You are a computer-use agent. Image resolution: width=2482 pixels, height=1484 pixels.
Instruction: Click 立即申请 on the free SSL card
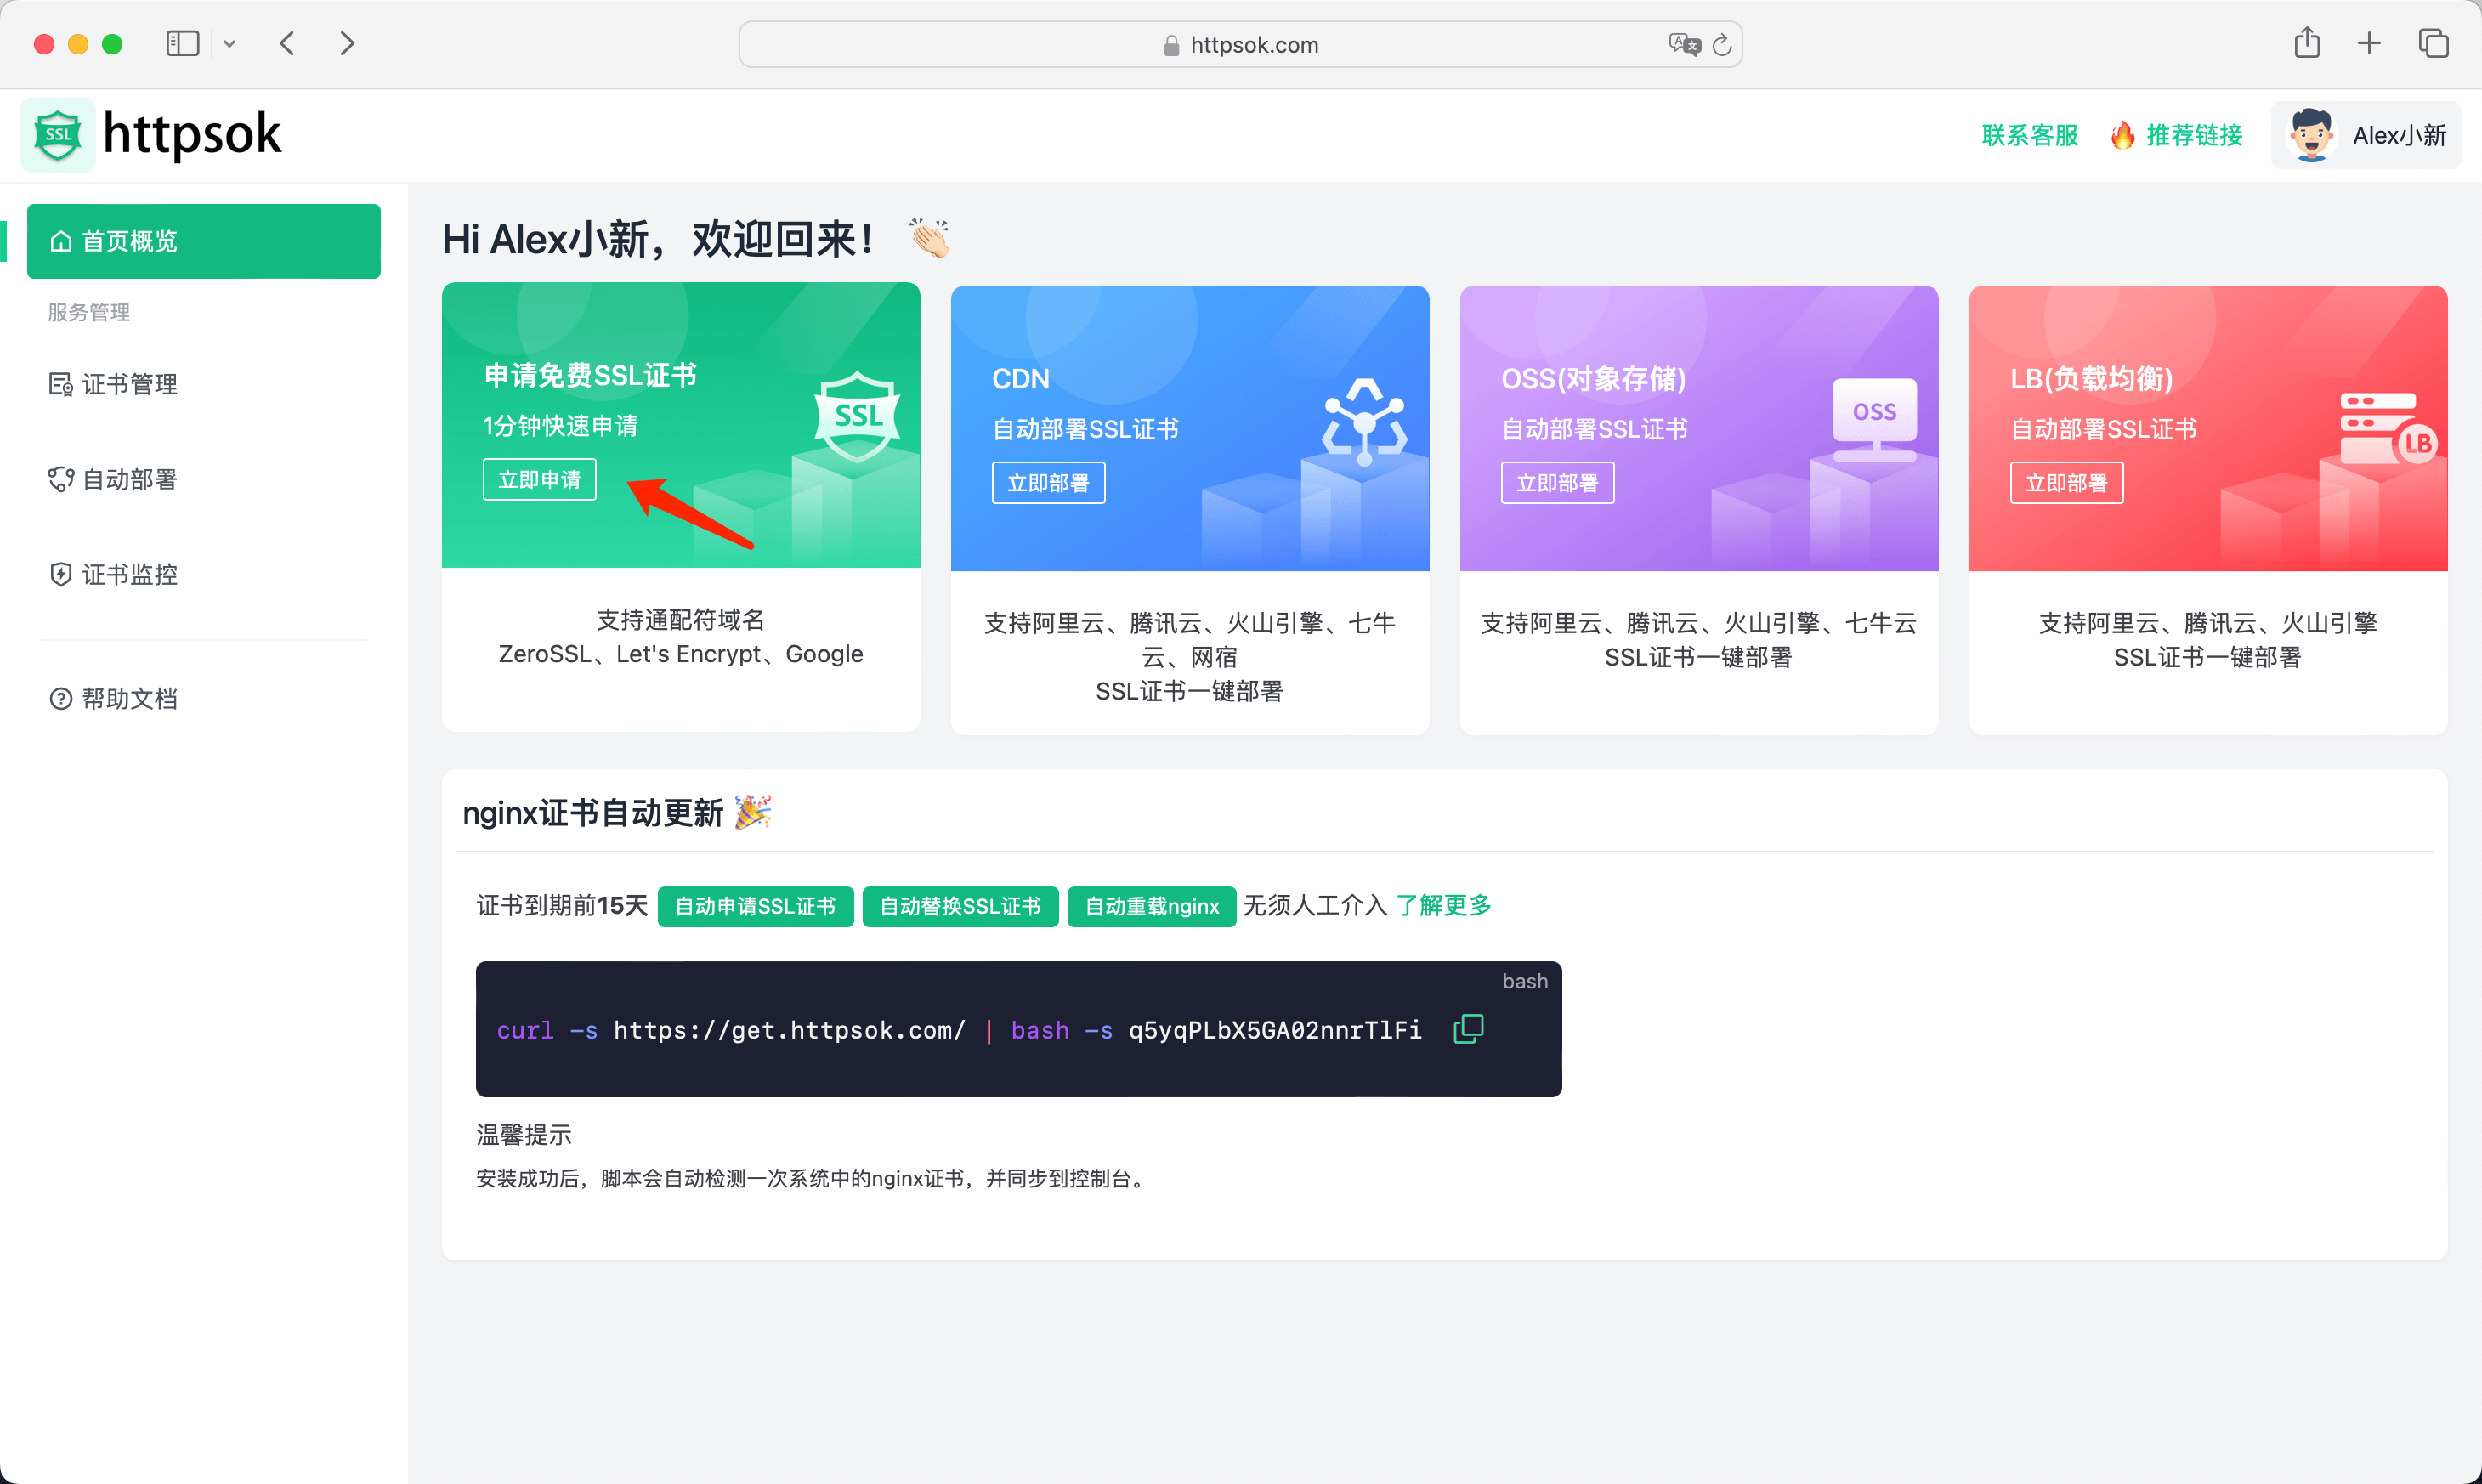(x=539, y=479)
